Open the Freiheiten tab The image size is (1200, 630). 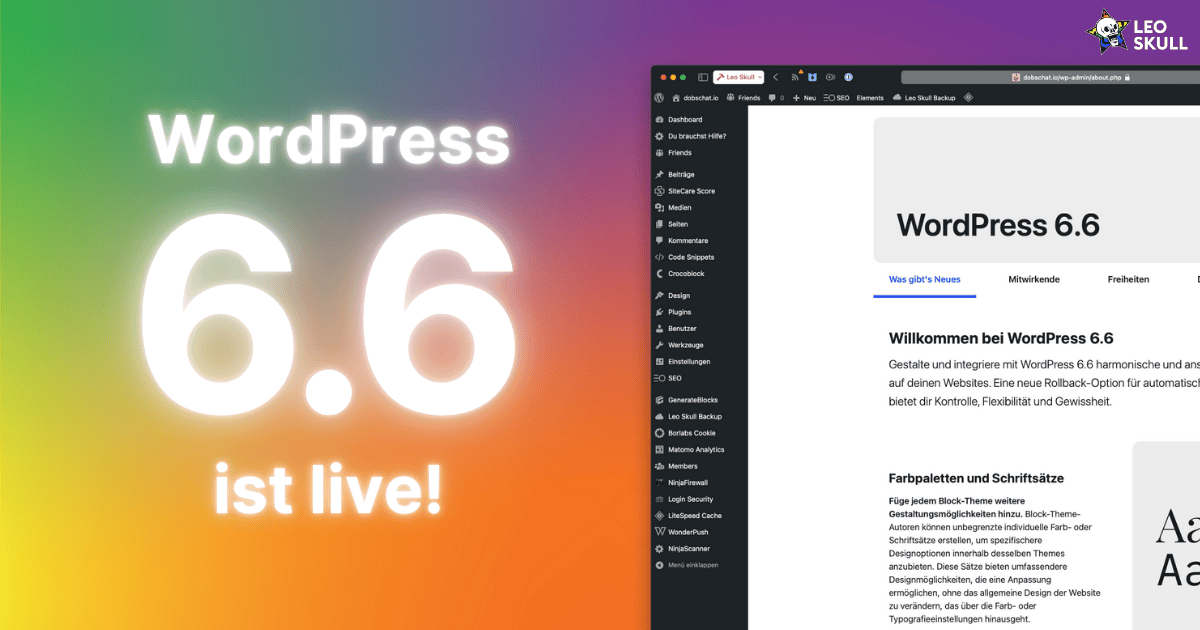pyautogui.click(x=1128, y=279)
